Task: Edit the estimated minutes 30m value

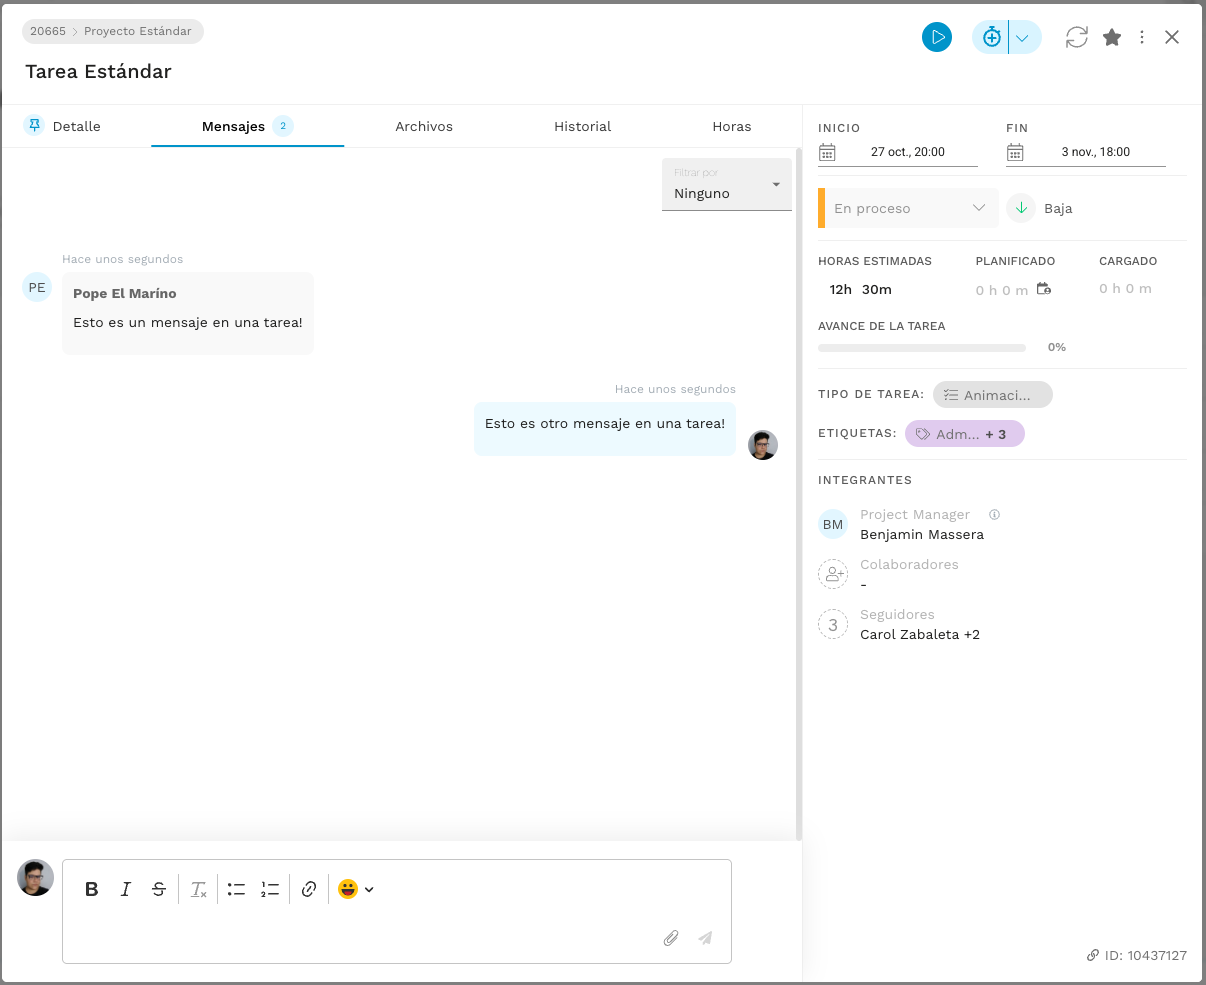Action: point(876,289)
